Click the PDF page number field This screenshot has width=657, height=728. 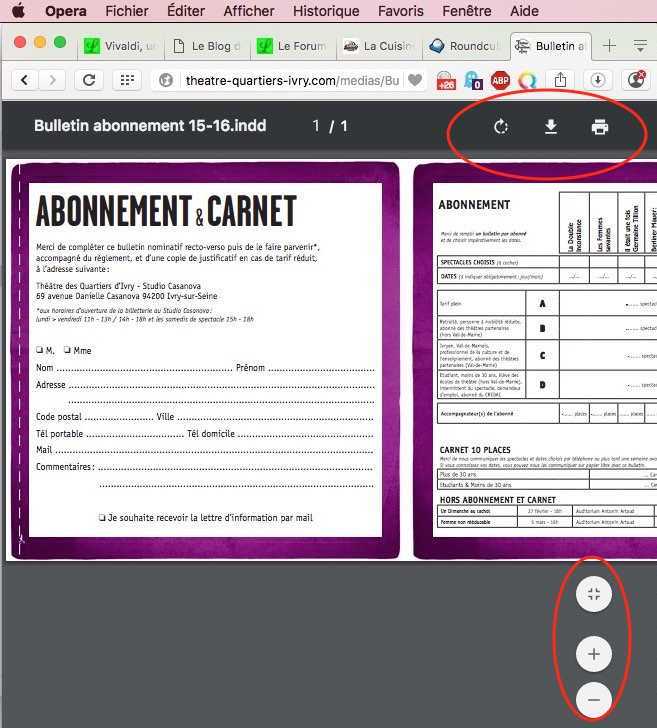[x=316, y=126]
